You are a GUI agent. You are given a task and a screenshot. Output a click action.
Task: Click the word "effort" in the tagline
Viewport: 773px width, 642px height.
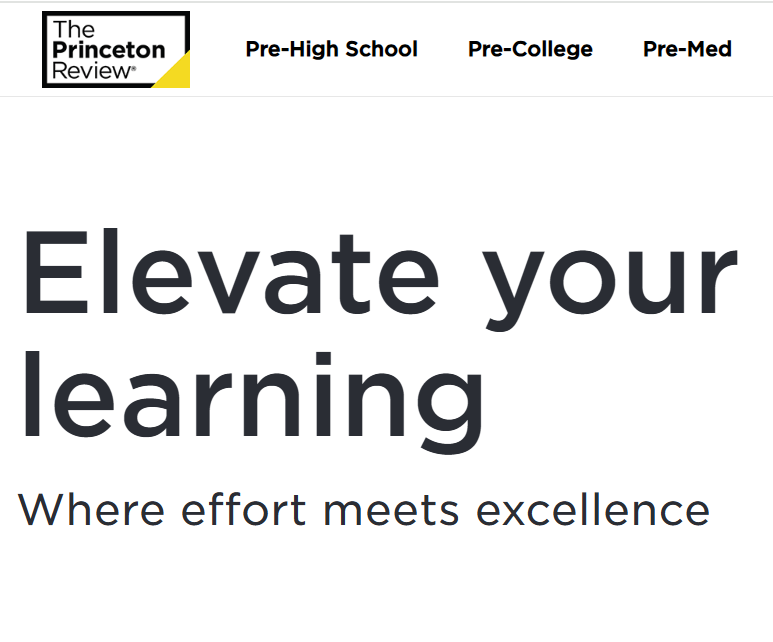click(x=243, y=510)
